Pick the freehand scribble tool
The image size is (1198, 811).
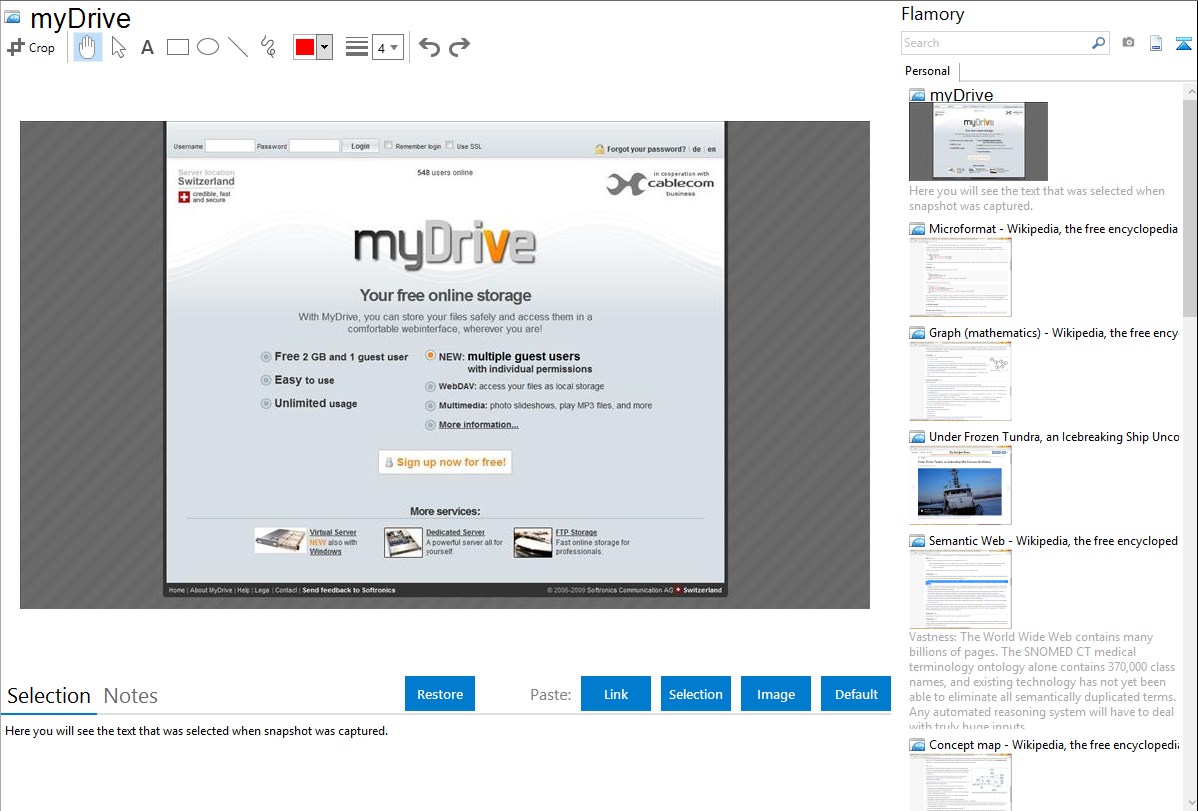[268, 47]
